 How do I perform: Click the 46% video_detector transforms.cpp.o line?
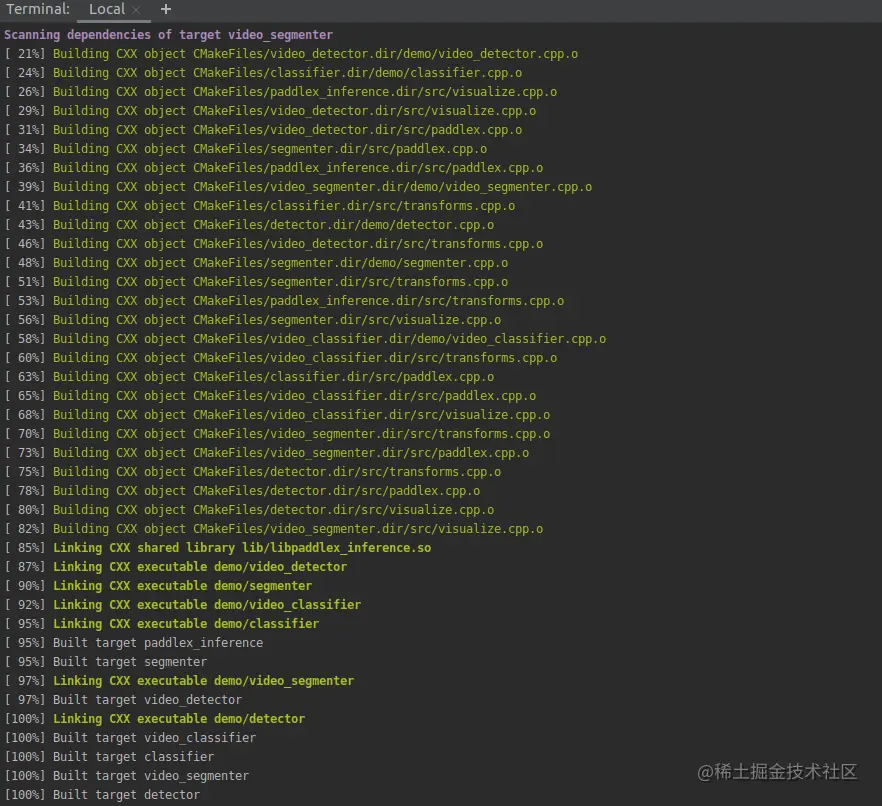pyautogui.click(x=274, y=244)
